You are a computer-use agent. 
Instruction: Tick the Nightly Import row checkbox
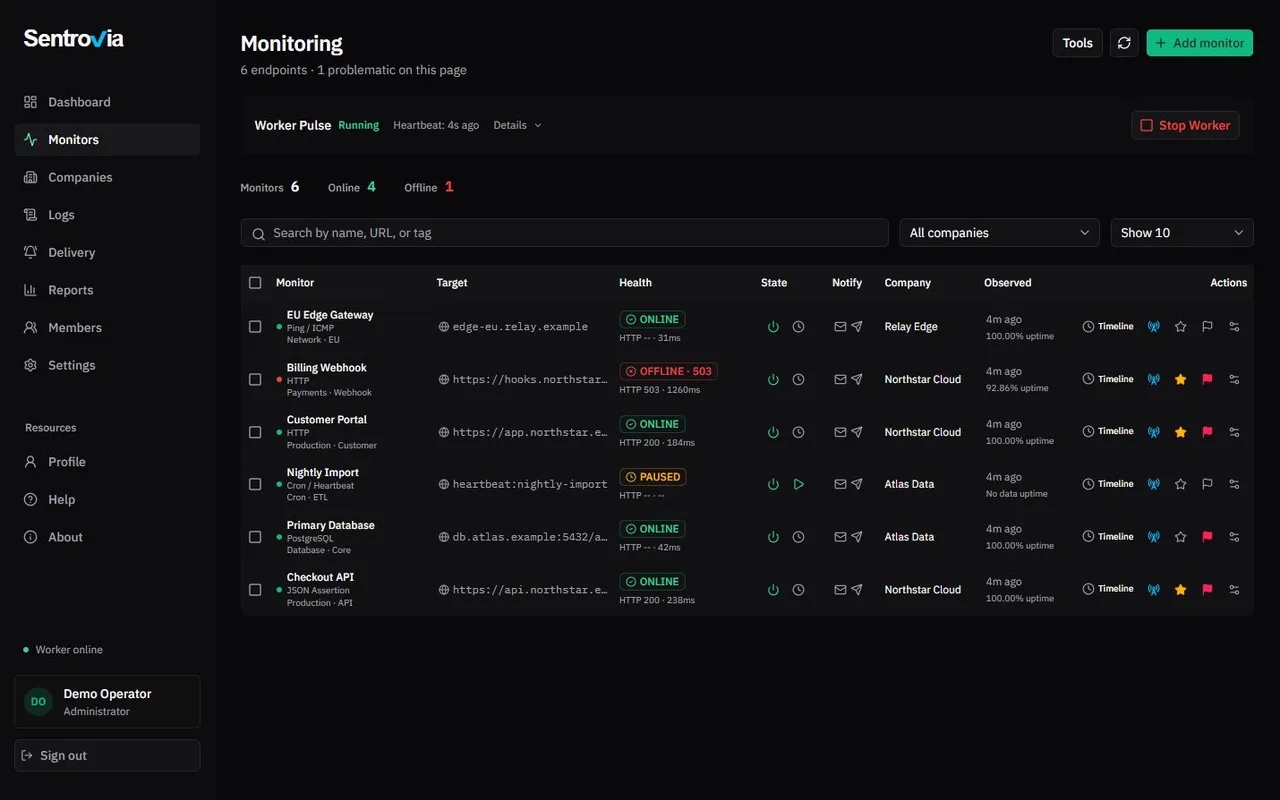click(255, 484)
